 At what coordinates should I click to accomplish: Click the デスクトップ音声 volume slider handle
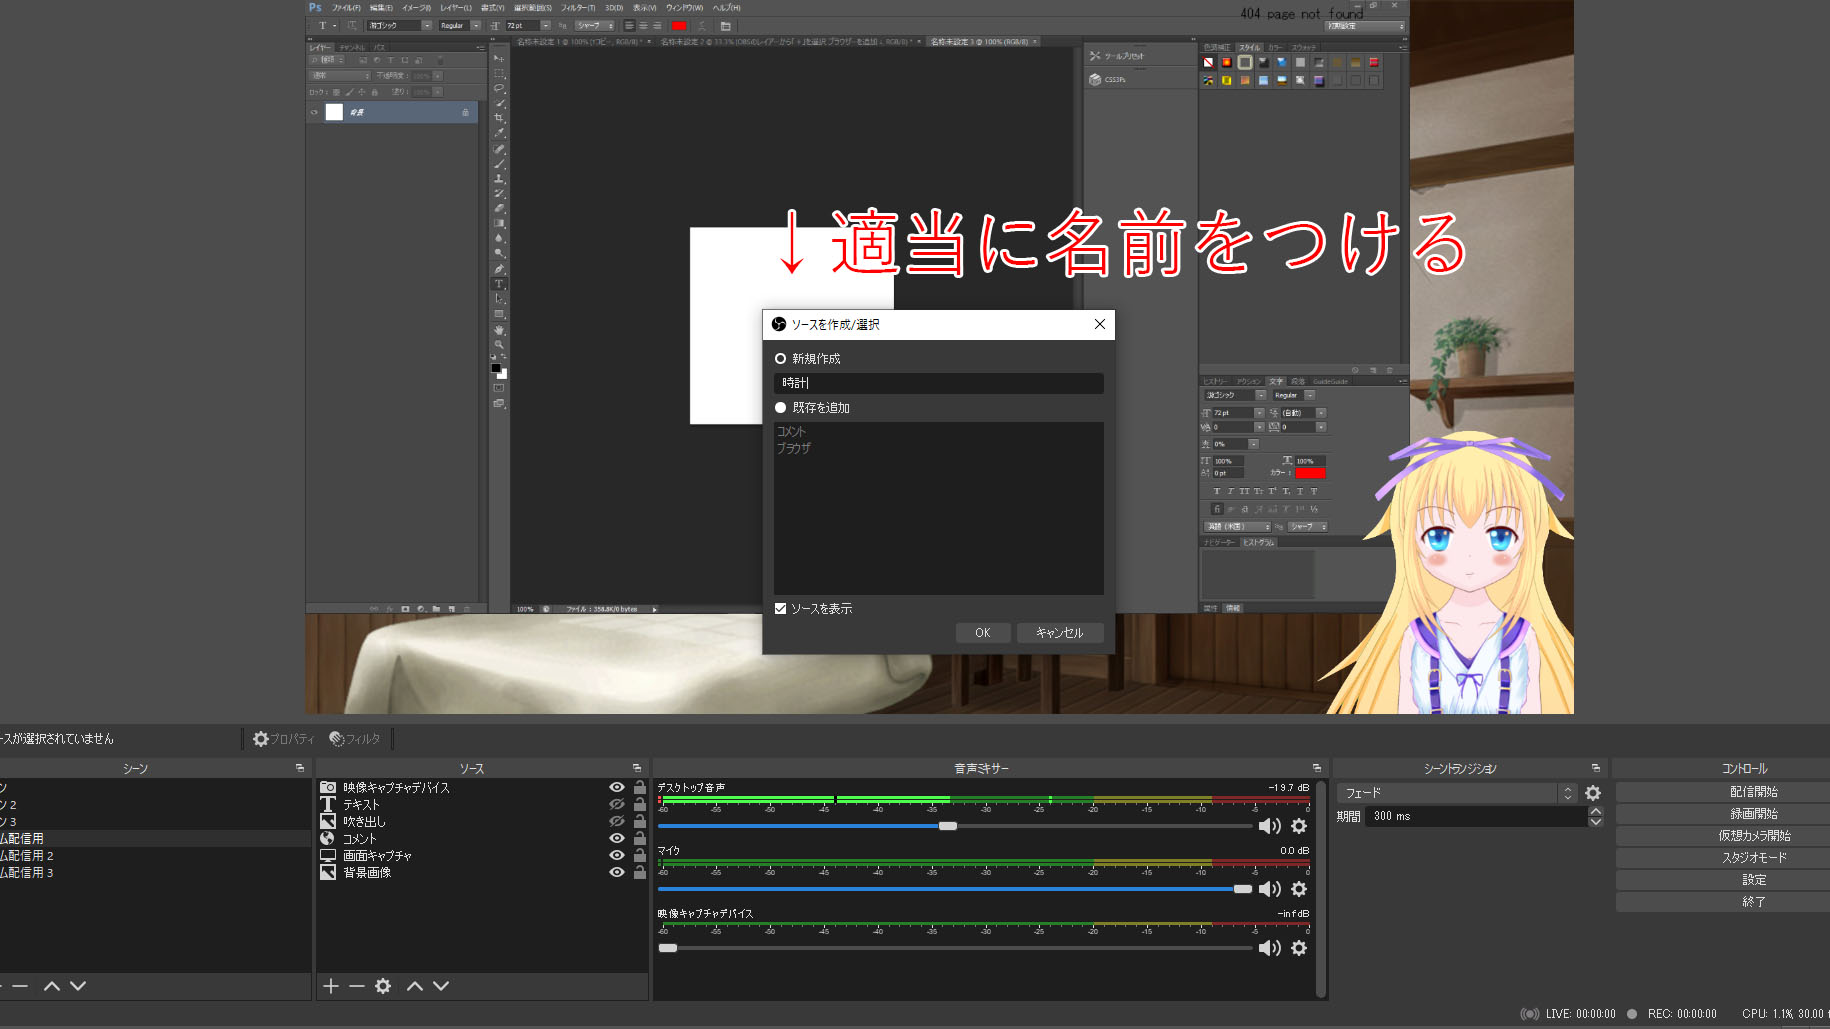tap(948, 826)
